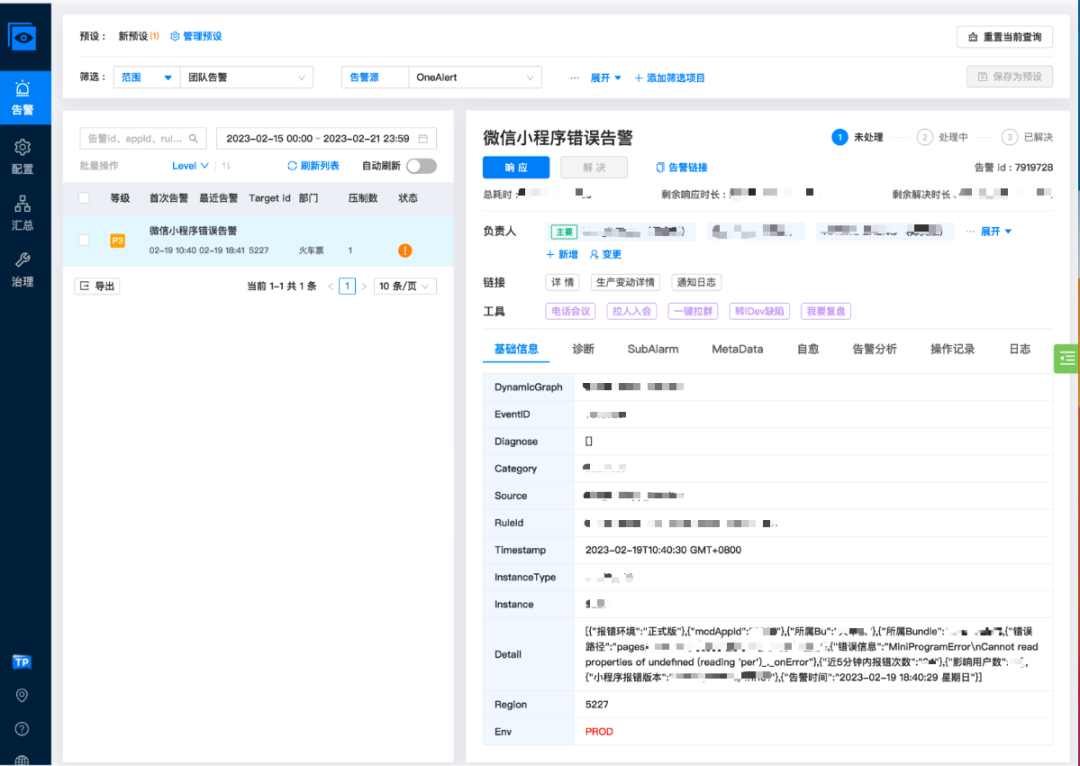1080x766 pixels.
Task: Check the 微信小程序错误告警 row checkbox
Action: click(x=84, y=240)
